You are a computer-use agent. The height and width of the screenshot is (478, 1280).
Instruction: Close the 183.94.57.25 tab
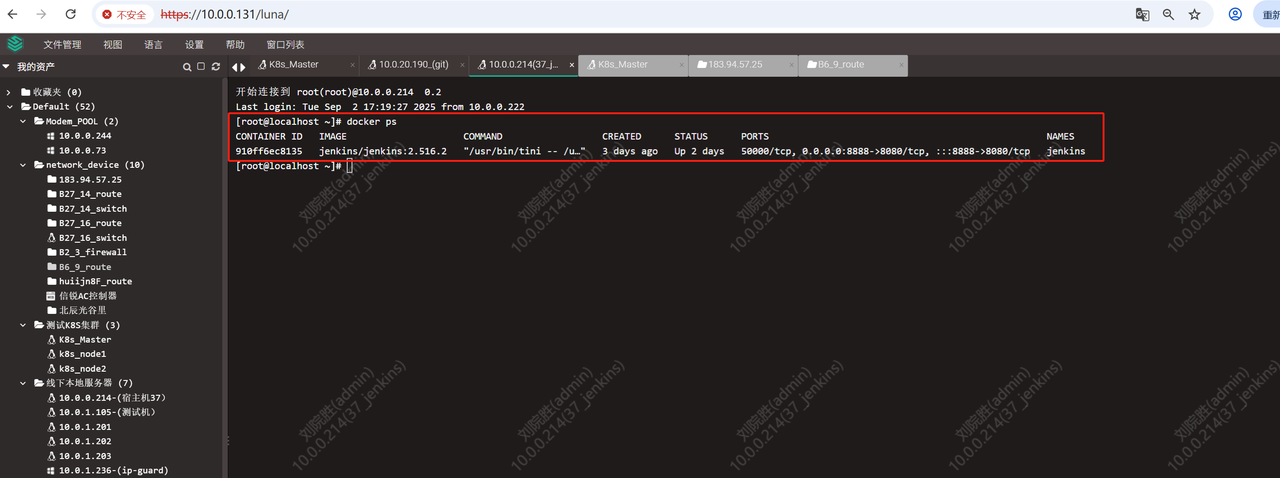coord(791,65)
